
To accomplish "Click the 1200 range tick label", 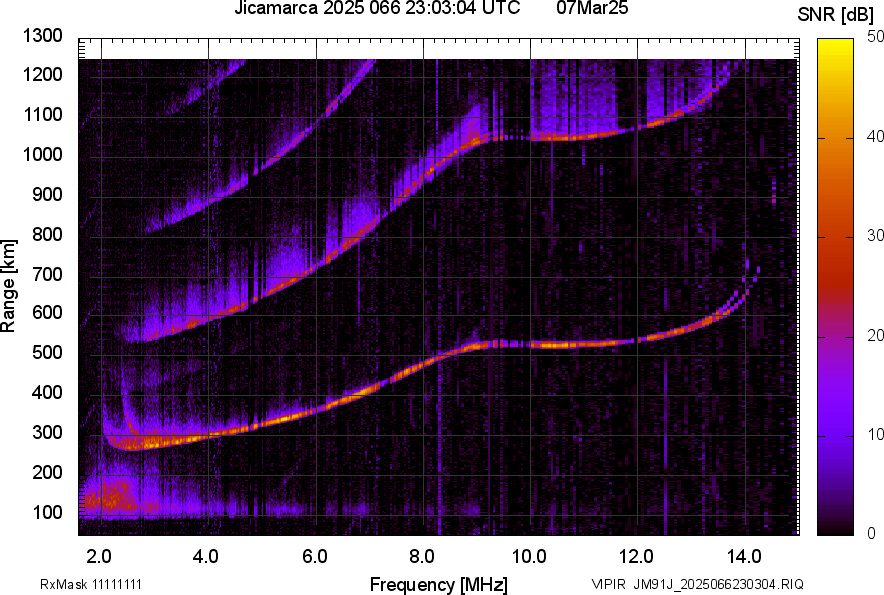I will [x=42, y=74].
